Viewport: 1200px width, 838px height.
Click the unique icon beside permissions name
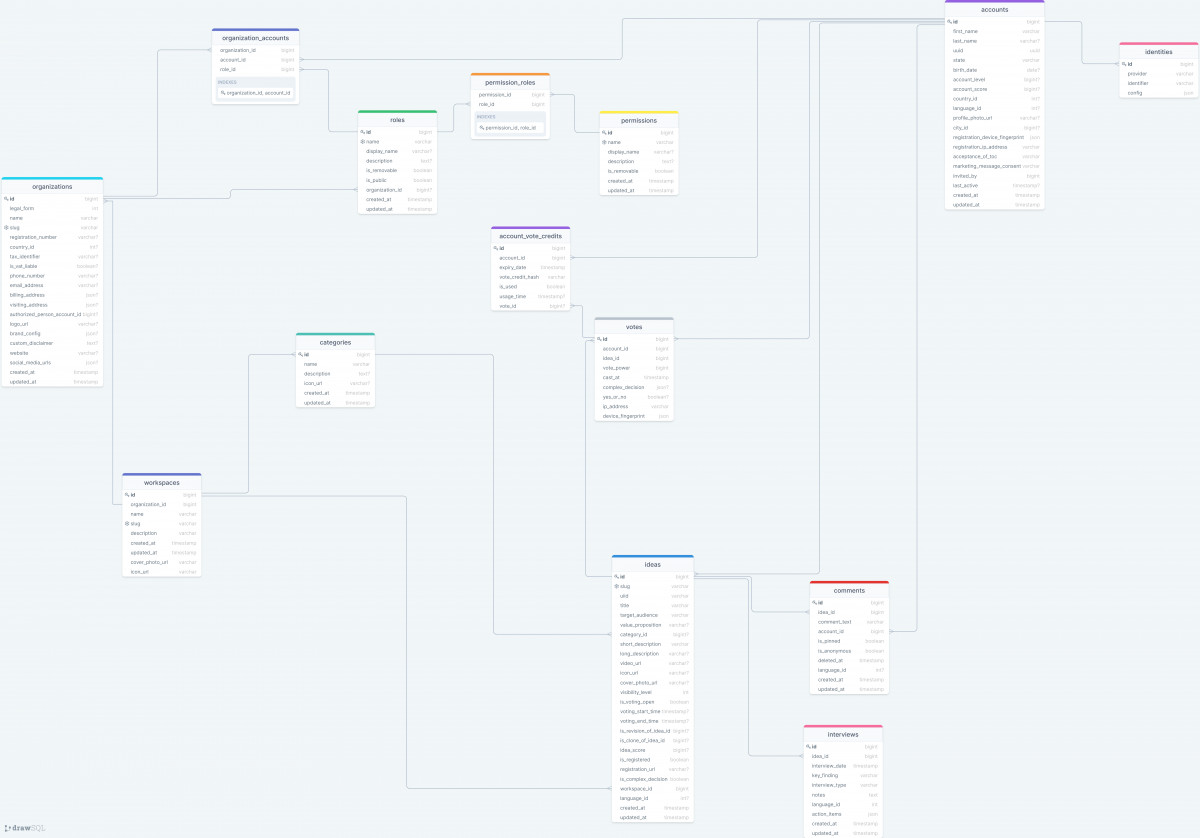pyautogui.click(x=604, y=142)
